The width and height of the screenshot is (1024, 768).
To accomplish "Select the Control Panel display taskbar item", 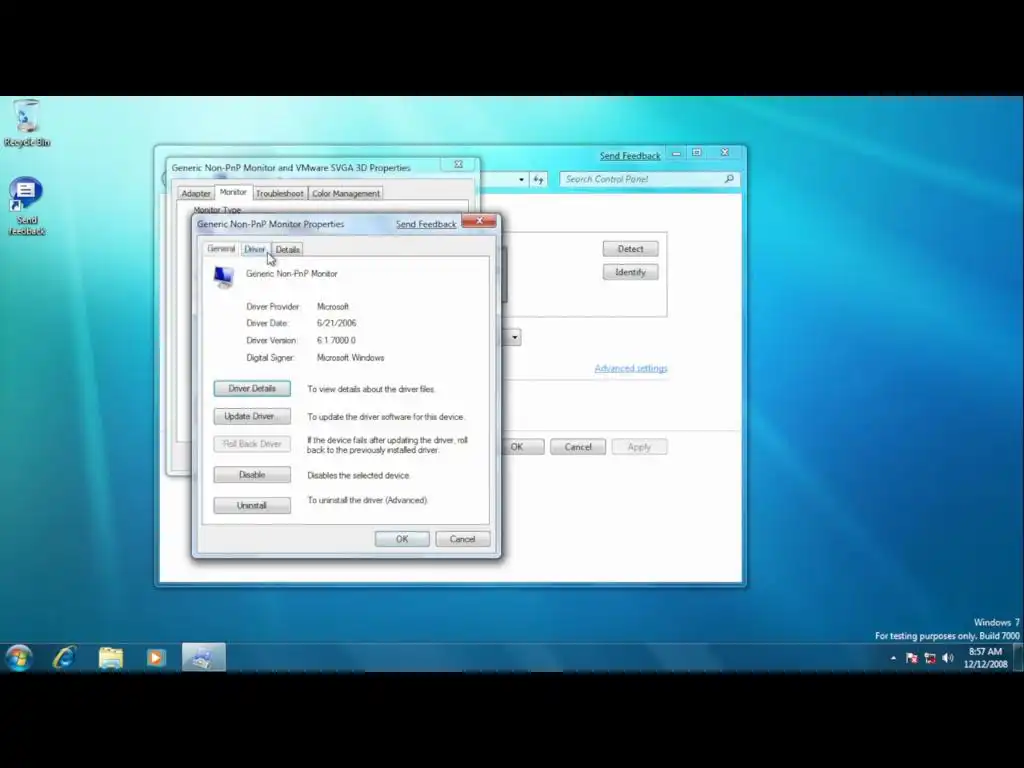I will click(203, 658).
